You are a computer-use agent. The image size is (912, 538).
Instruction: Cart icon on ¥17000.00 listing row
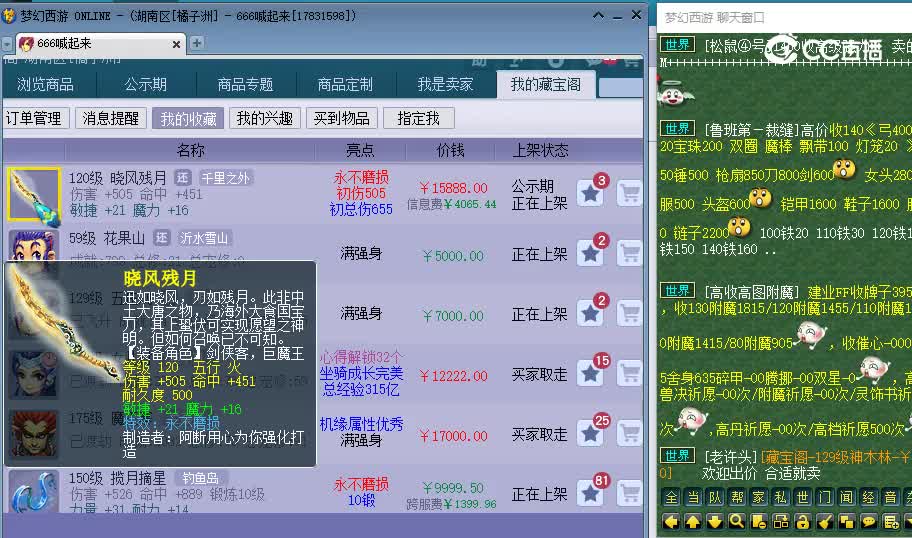click(x=629, y=433)
